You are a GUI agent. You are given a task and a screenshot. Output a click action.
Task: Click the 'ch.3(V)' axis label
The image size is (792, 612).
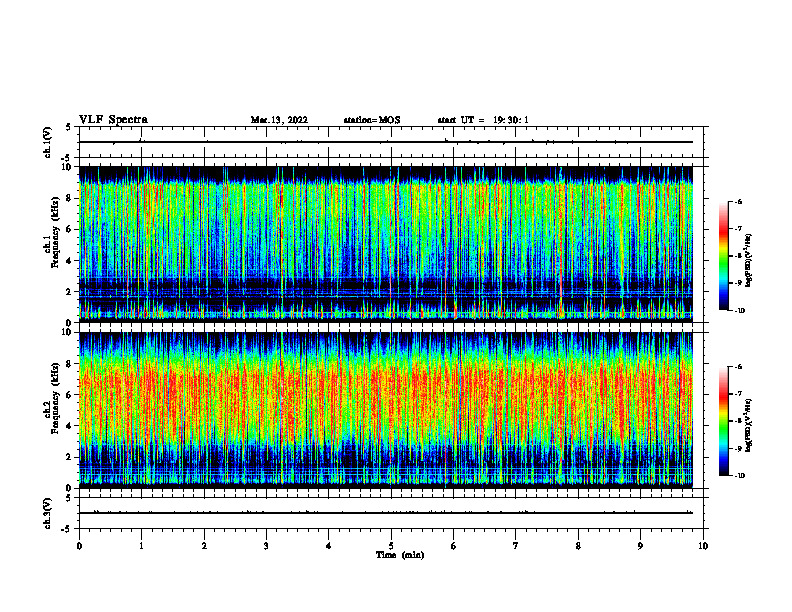tap(48, 513)
